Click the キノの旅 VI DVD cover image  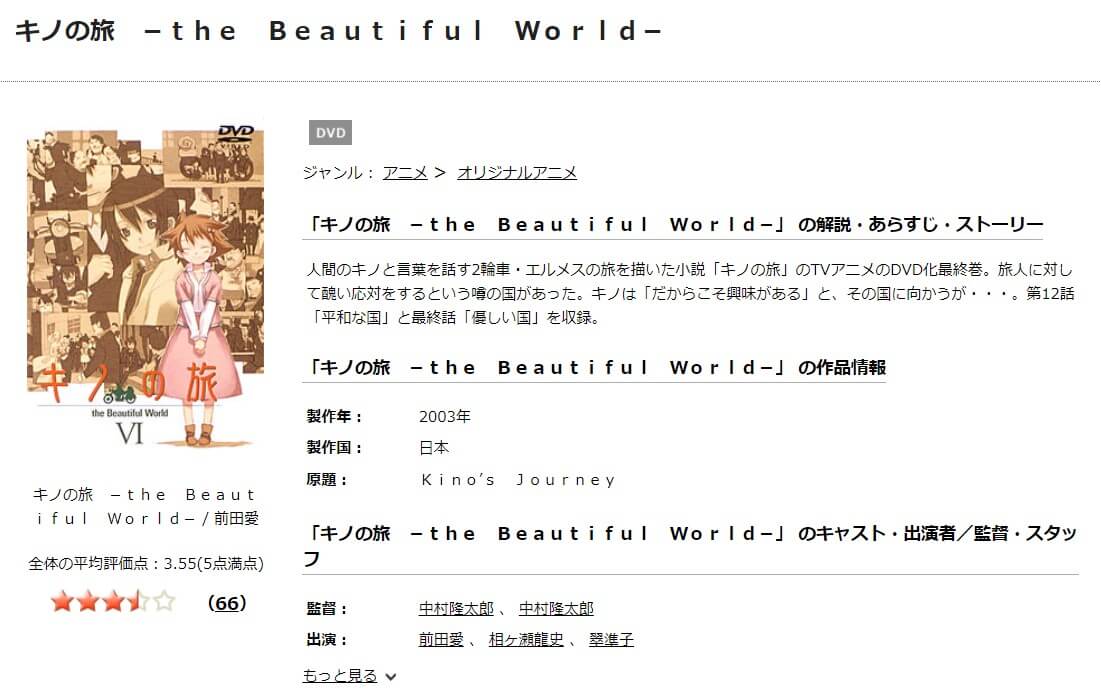pyautogui.click(x=145, y=286)
